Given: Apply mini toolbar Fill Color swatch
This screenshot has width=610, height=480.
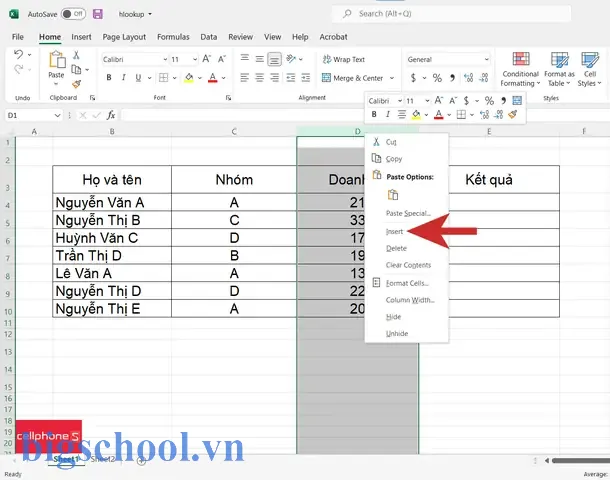Looking at the screenshot, I should click(416, 115).
